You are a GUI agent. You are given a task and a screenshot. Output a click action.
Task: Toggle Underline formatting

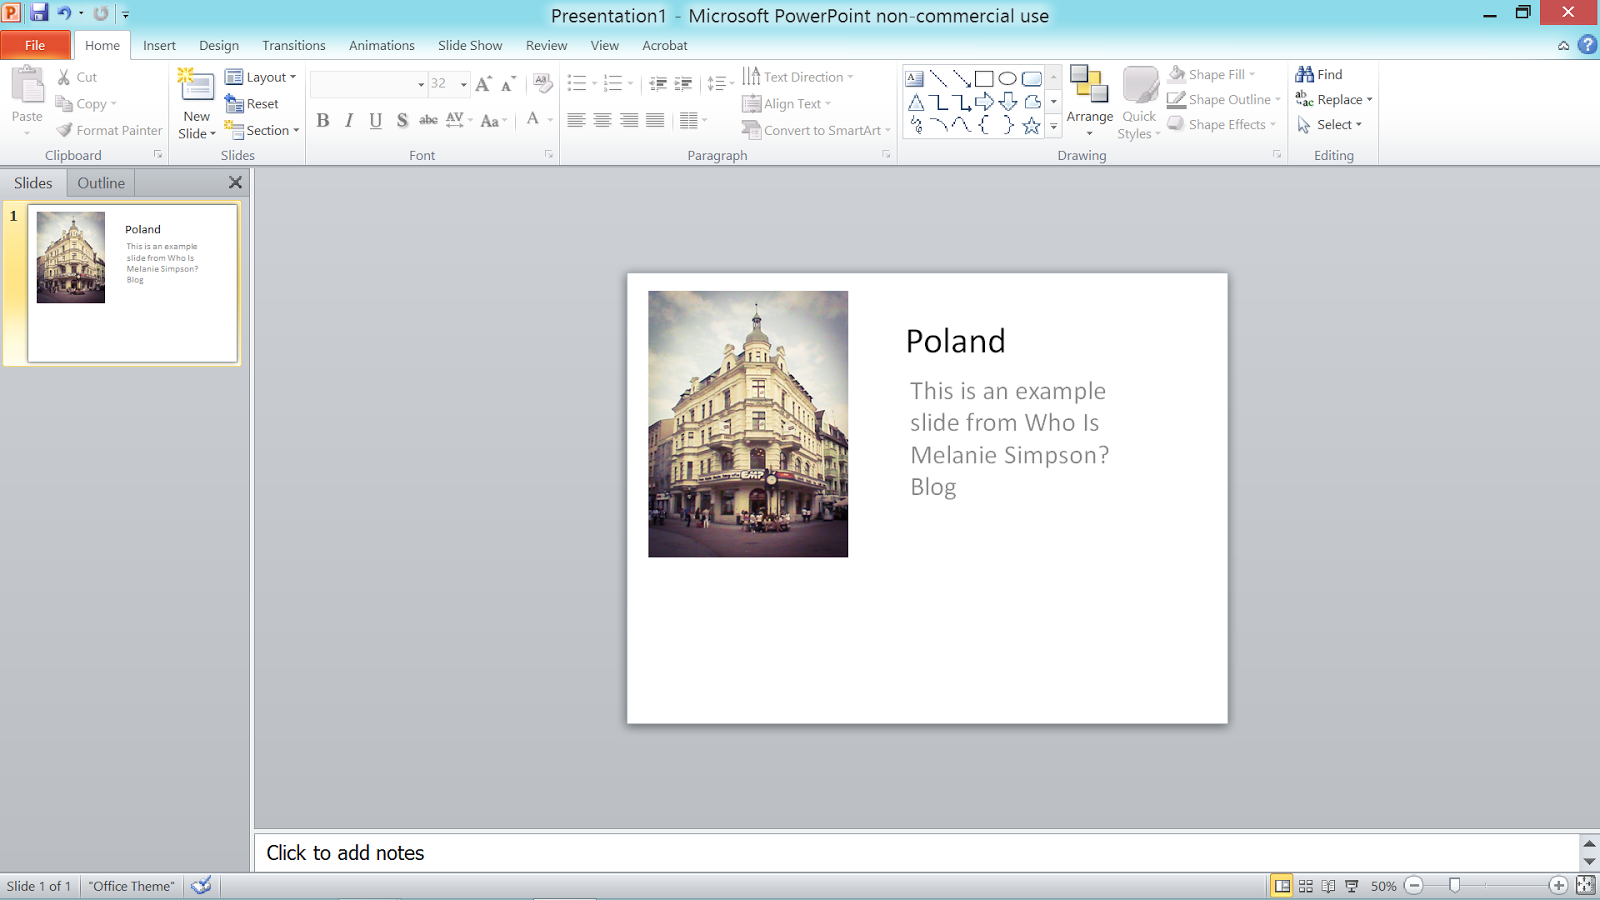tap(376, 121)
